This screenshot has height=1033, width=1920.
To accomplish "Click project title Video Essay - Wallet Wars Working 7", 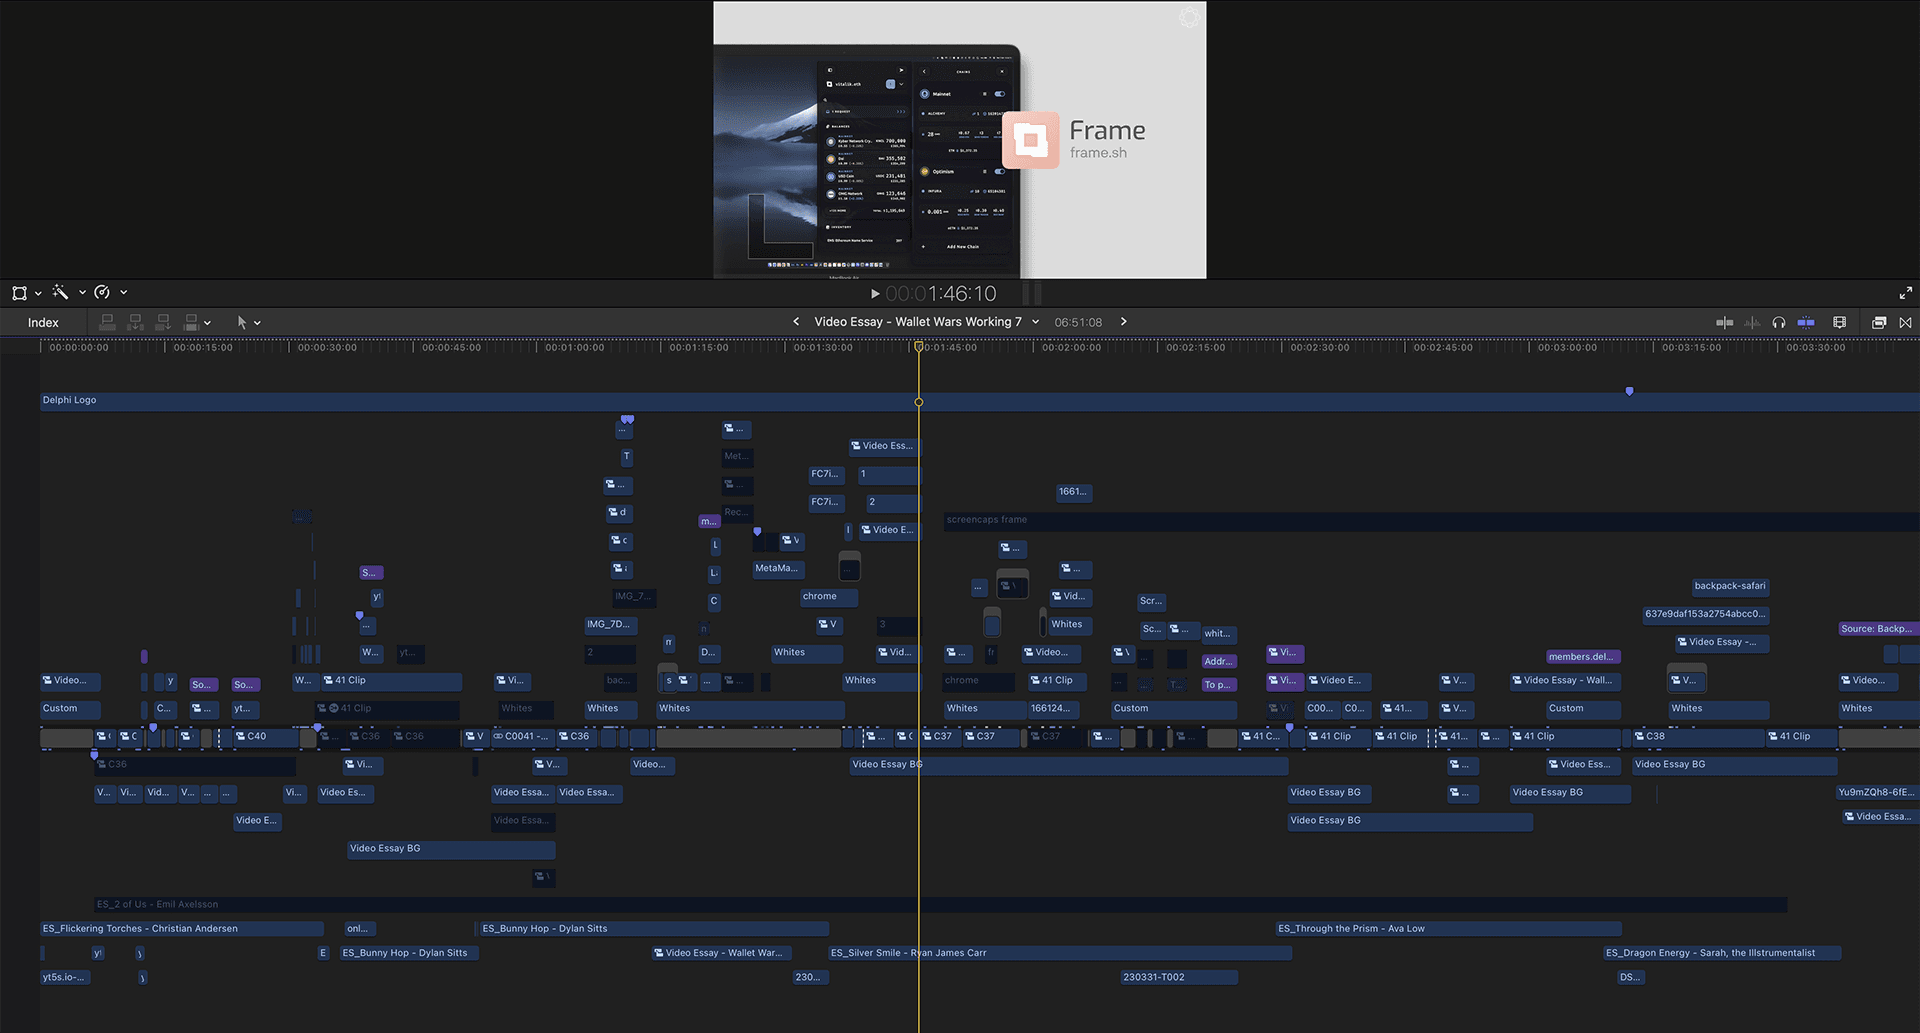I will pos(918,322).
